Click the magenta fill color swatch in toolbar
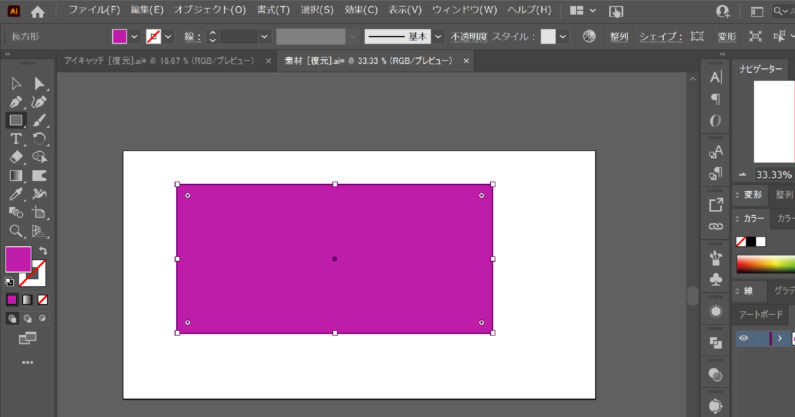The image size is (795, 417). tap(17, 259)
